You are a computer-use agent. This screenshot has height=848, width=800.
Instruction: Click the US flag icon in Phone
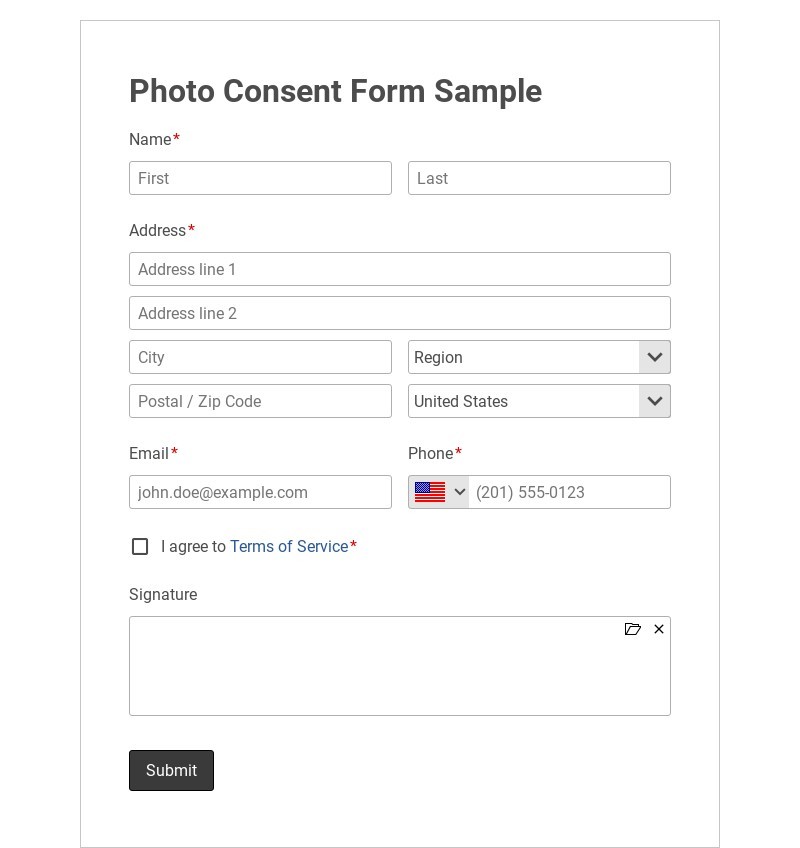coord(430,492)
